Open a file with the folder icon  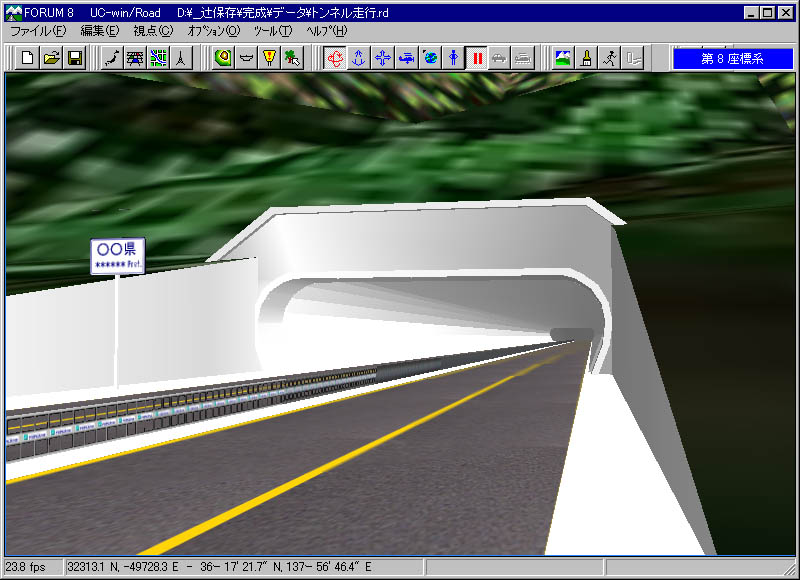click(51, 58)
